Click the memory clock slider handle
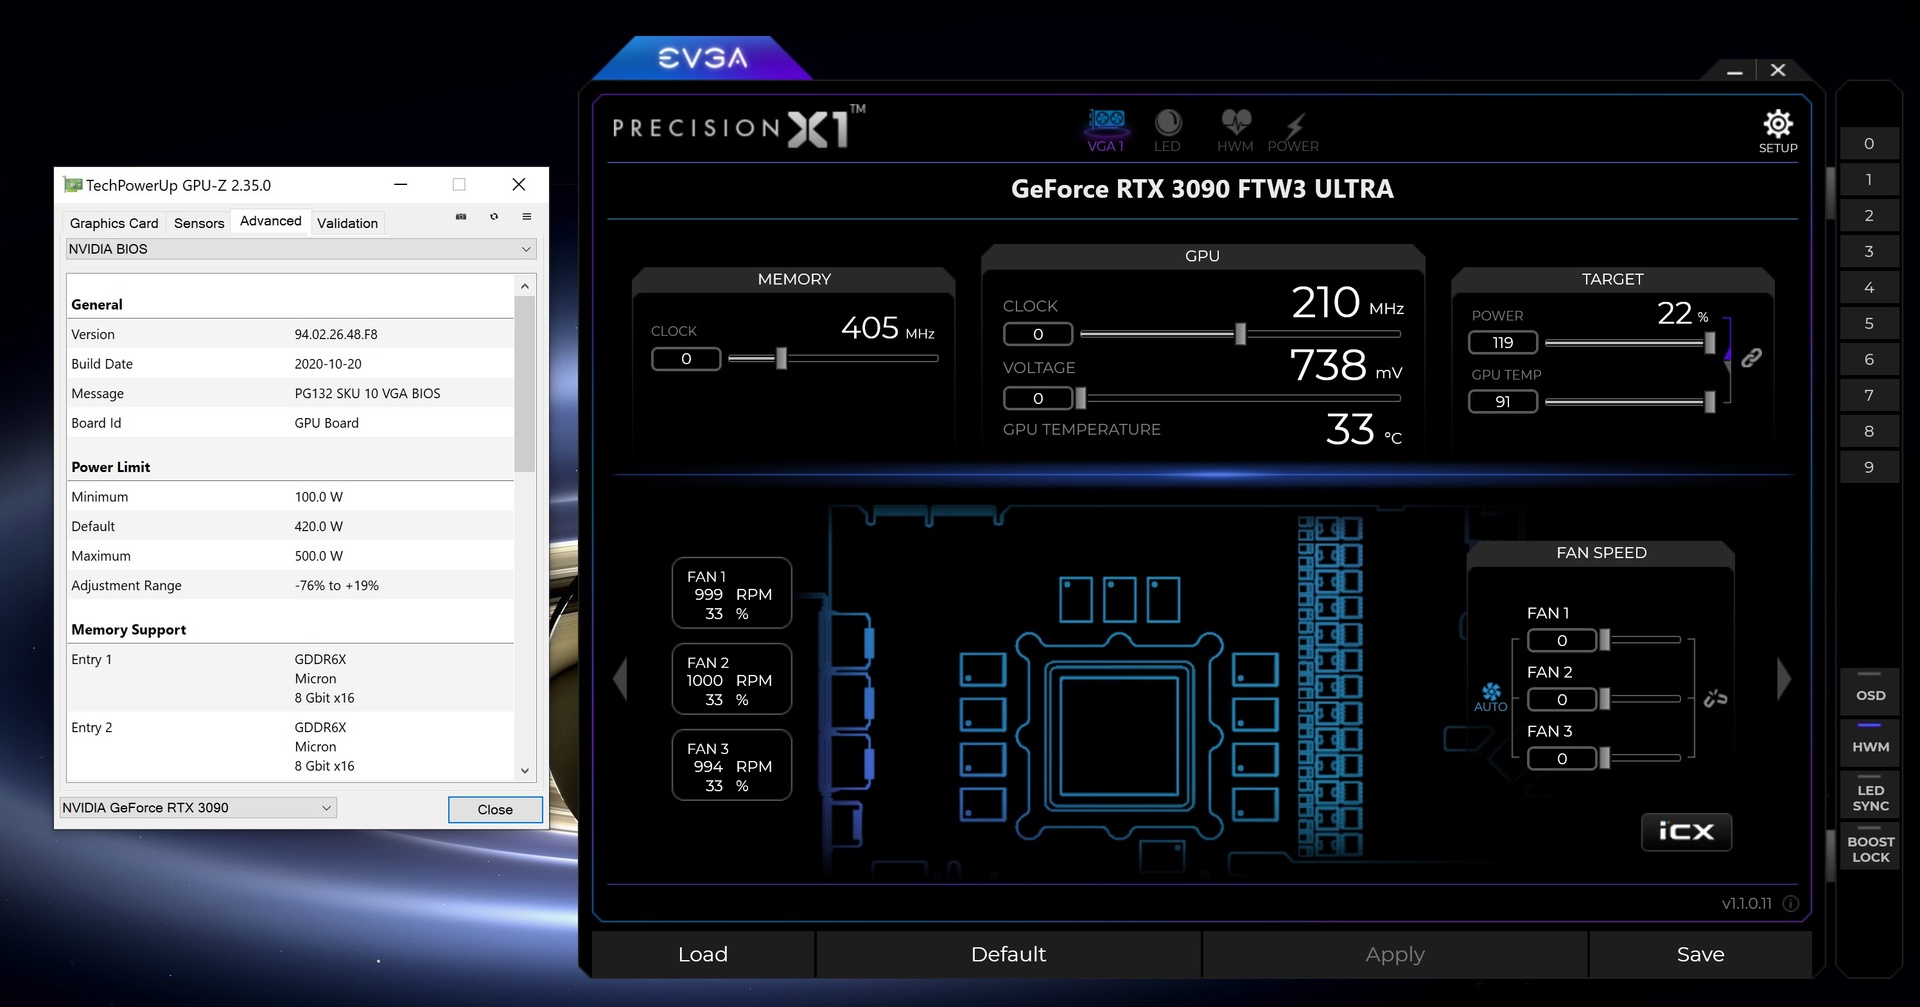This screenshot has width=1920, height=1007. (x=782, y=358)
